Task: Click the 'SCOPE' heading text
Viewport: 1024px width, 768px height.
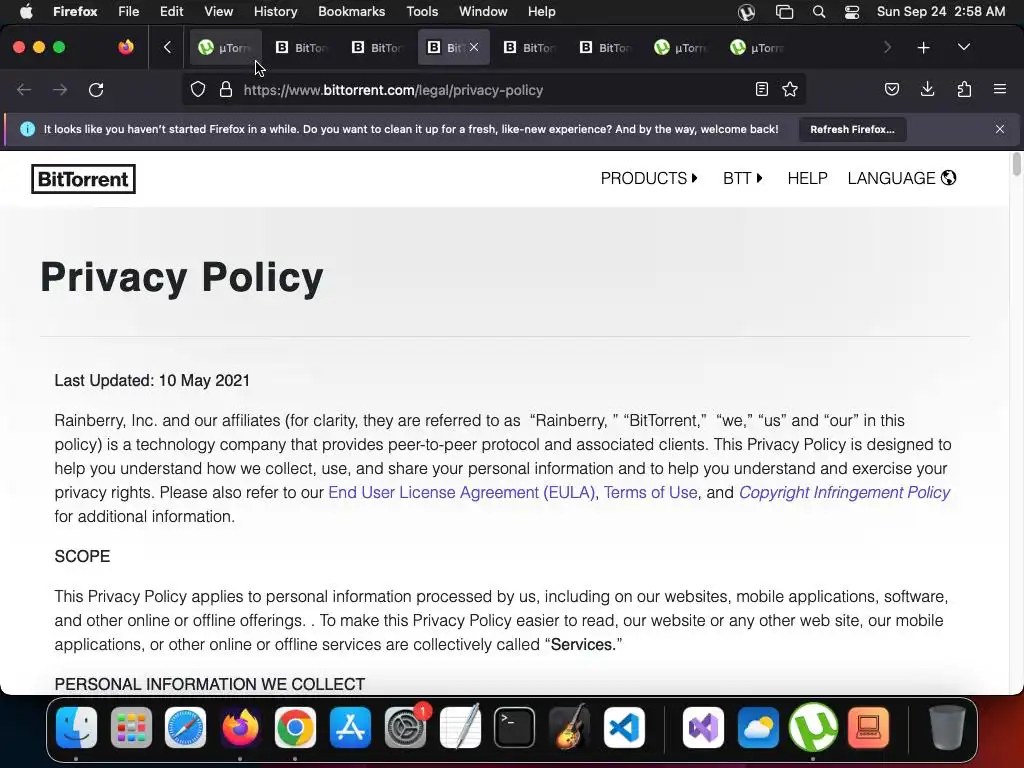Action: 82,556
